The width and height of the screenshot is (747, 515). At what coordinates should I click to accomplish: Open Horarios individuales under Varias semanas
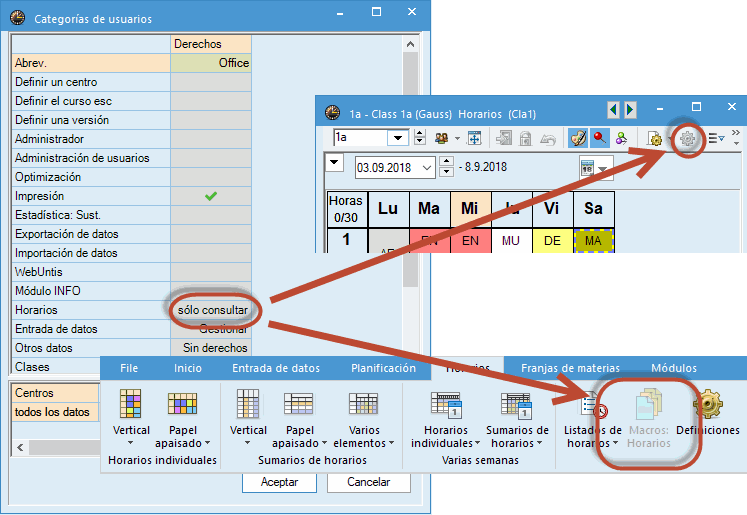point(439,418)
